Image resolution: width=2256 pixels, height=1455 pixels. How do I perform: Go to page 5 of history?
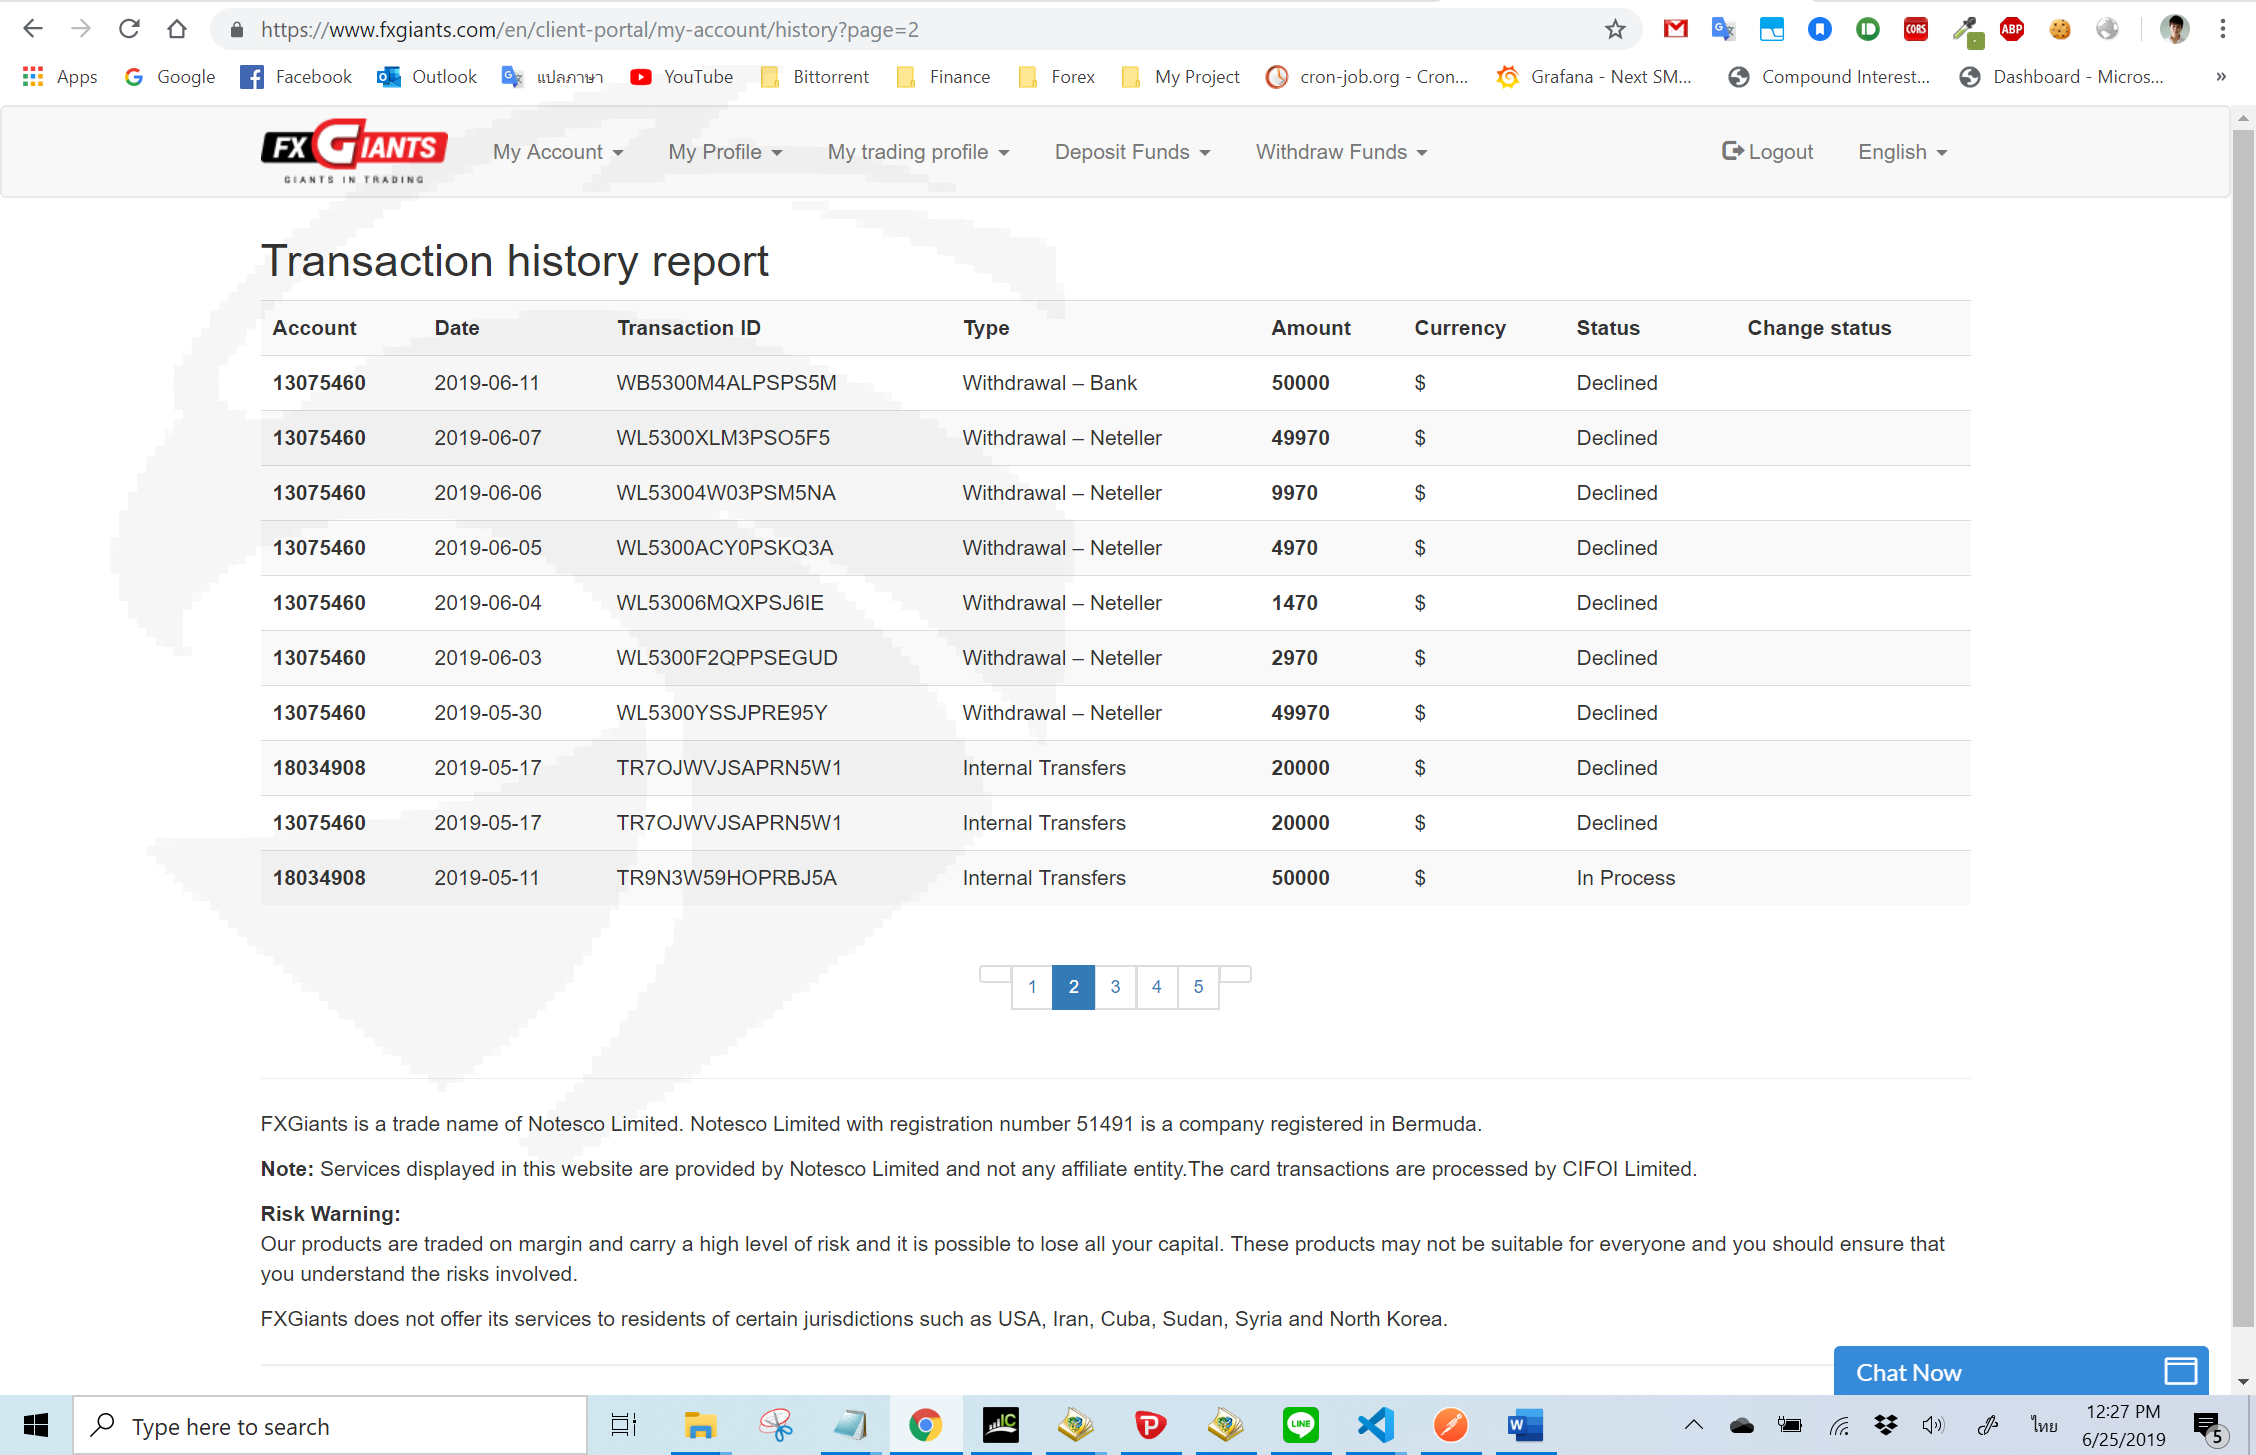1198,987
